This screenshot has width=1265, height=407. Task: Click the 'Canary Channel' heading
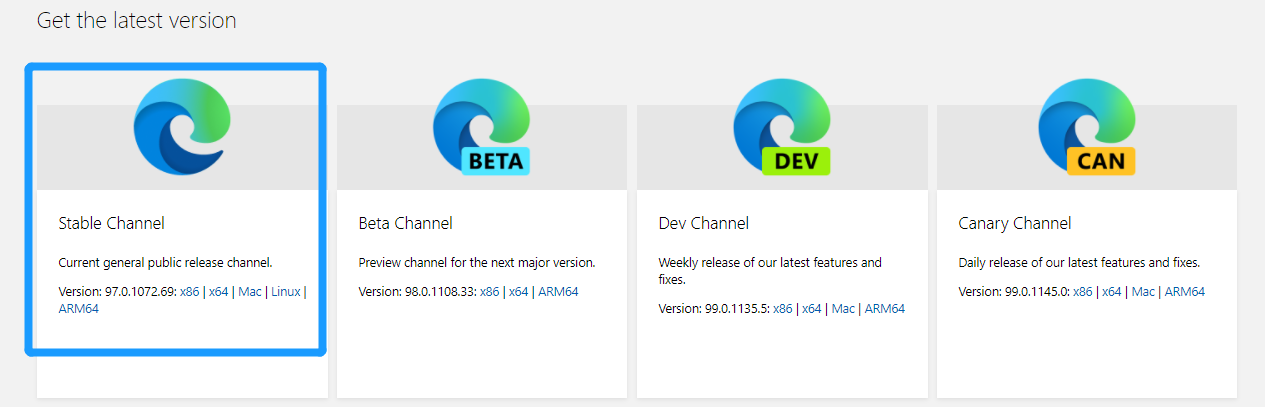[1015, 223]
